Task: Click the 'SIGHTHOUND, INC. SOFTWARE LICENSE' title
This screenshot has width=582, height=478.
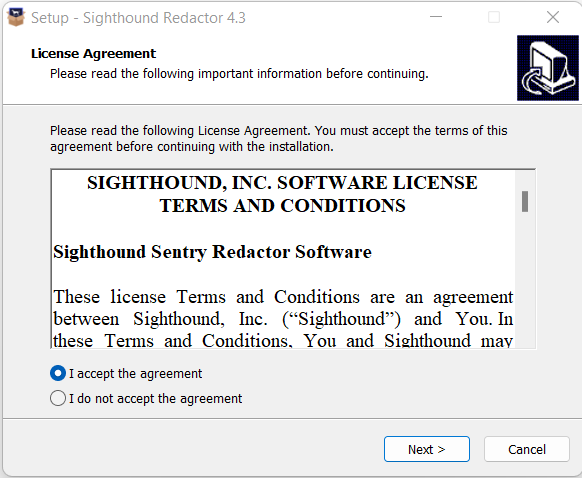Action: pos(282,183)
